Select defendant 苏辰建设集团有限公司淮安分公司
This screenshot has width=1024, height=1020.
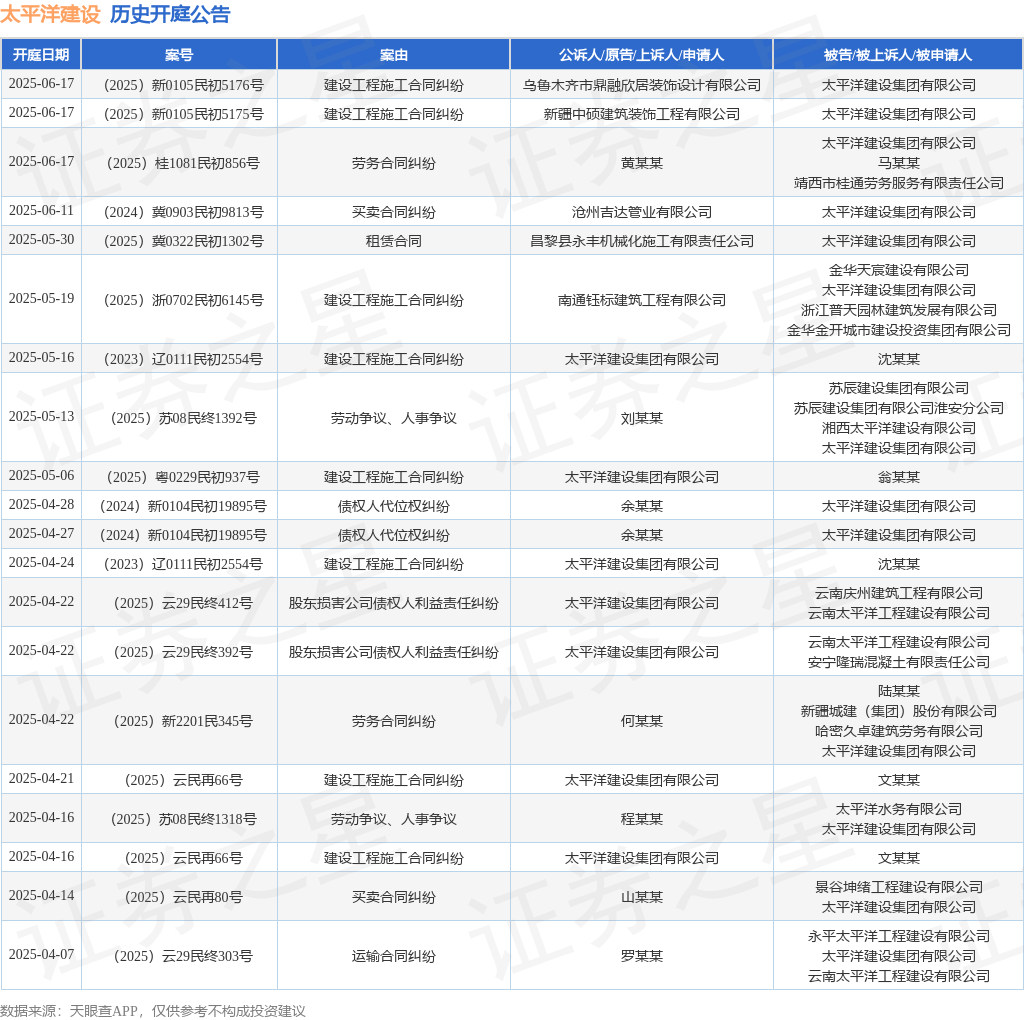click(899, 408)
